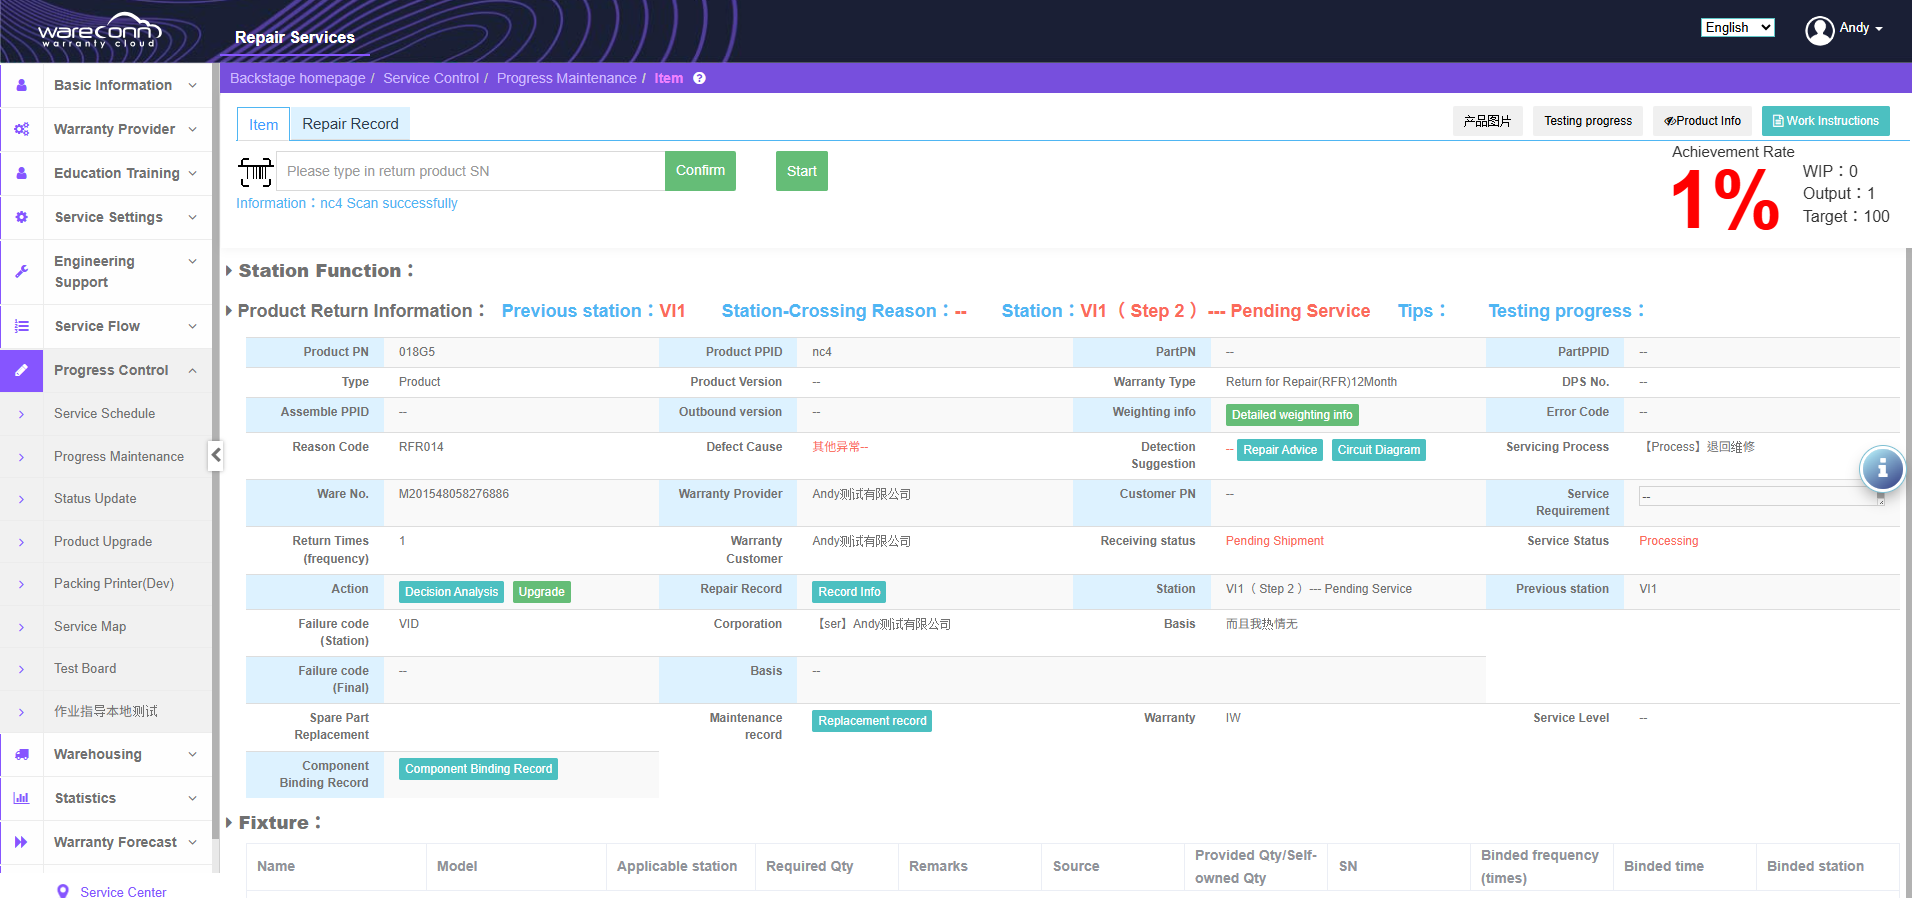Click the Warranty Forecast forward icon

click(21, 842)
